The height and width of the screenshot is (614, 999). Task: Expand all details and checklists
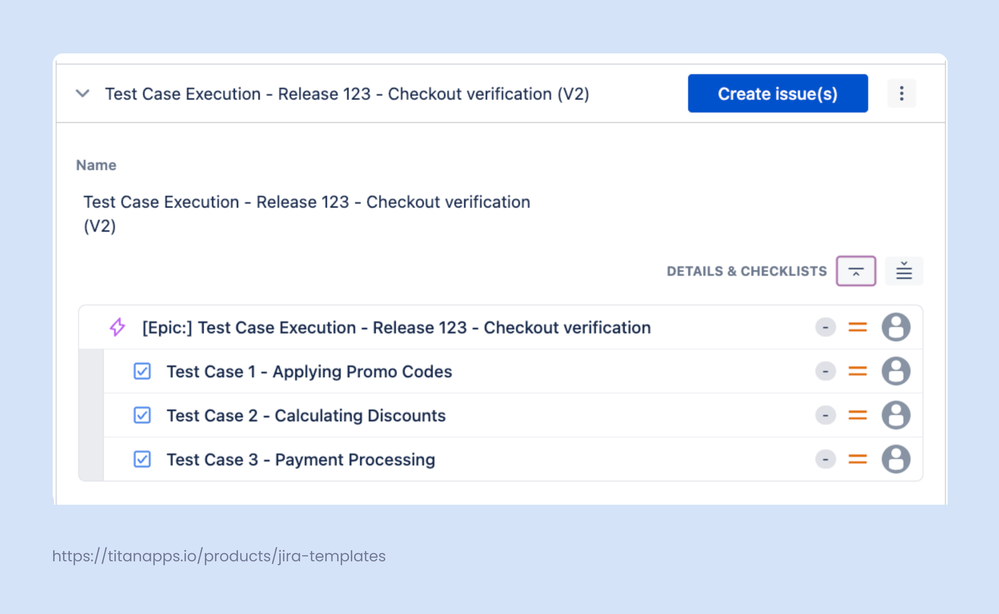pyautogui.click(x=904, y=270)
